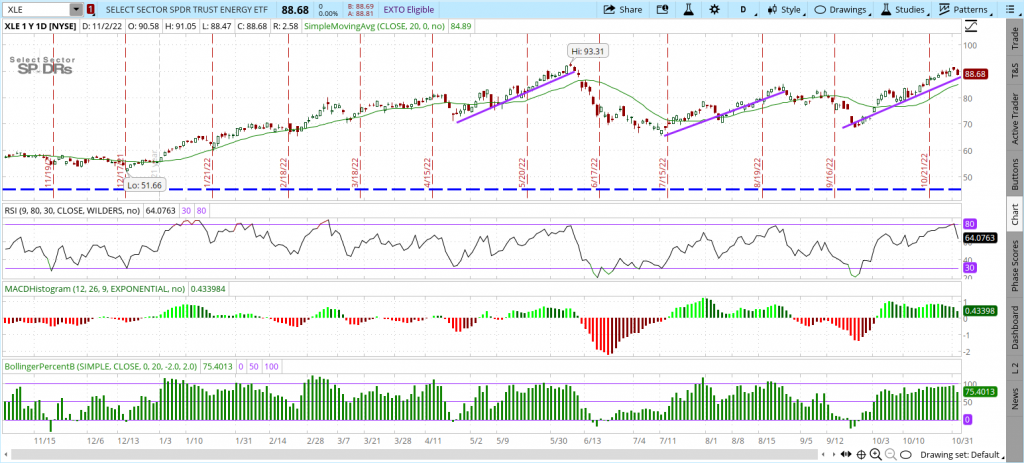Open chart settings gear icon
The width and height of the screenshot is (1024, 463).
point(714,10)
